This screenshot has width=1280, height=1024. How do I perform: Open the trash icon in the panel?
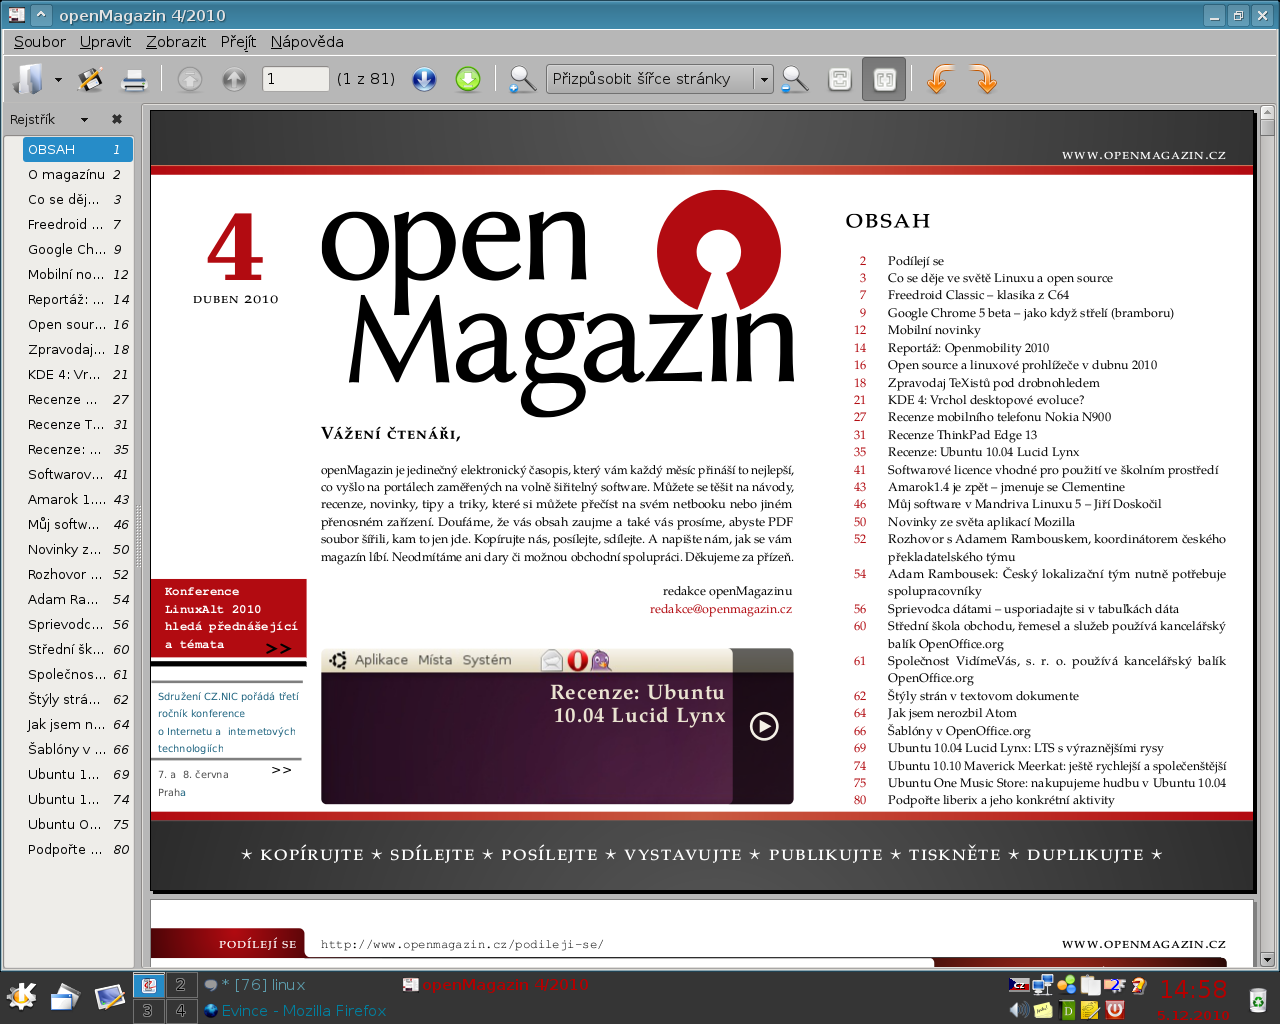tap(1257, 998)
